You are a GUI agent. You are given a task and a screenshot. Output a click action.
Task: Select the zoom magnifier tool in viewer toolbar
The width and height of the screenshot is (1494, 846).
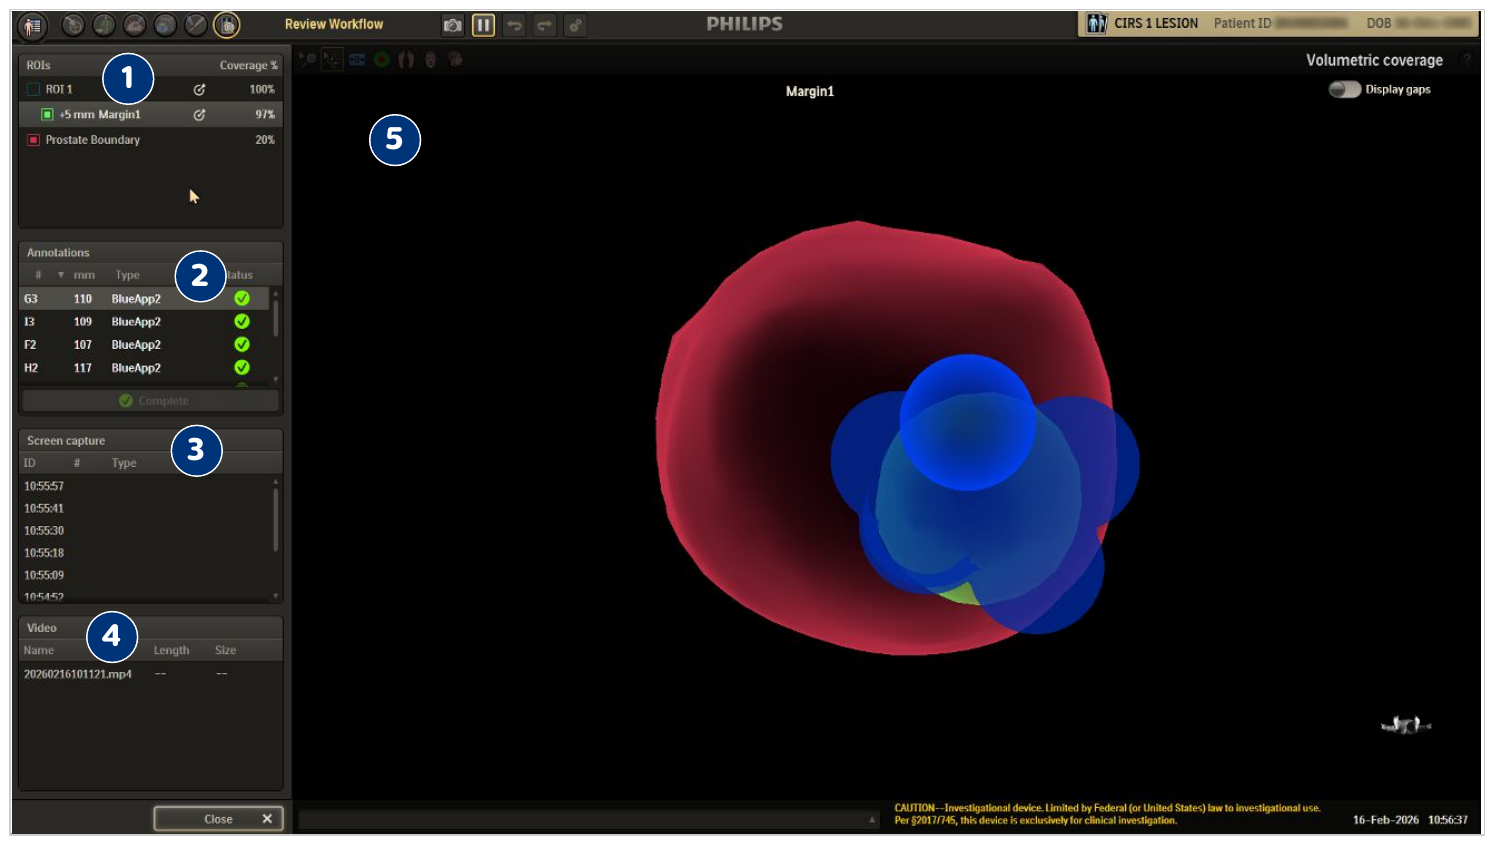point(308,60)
